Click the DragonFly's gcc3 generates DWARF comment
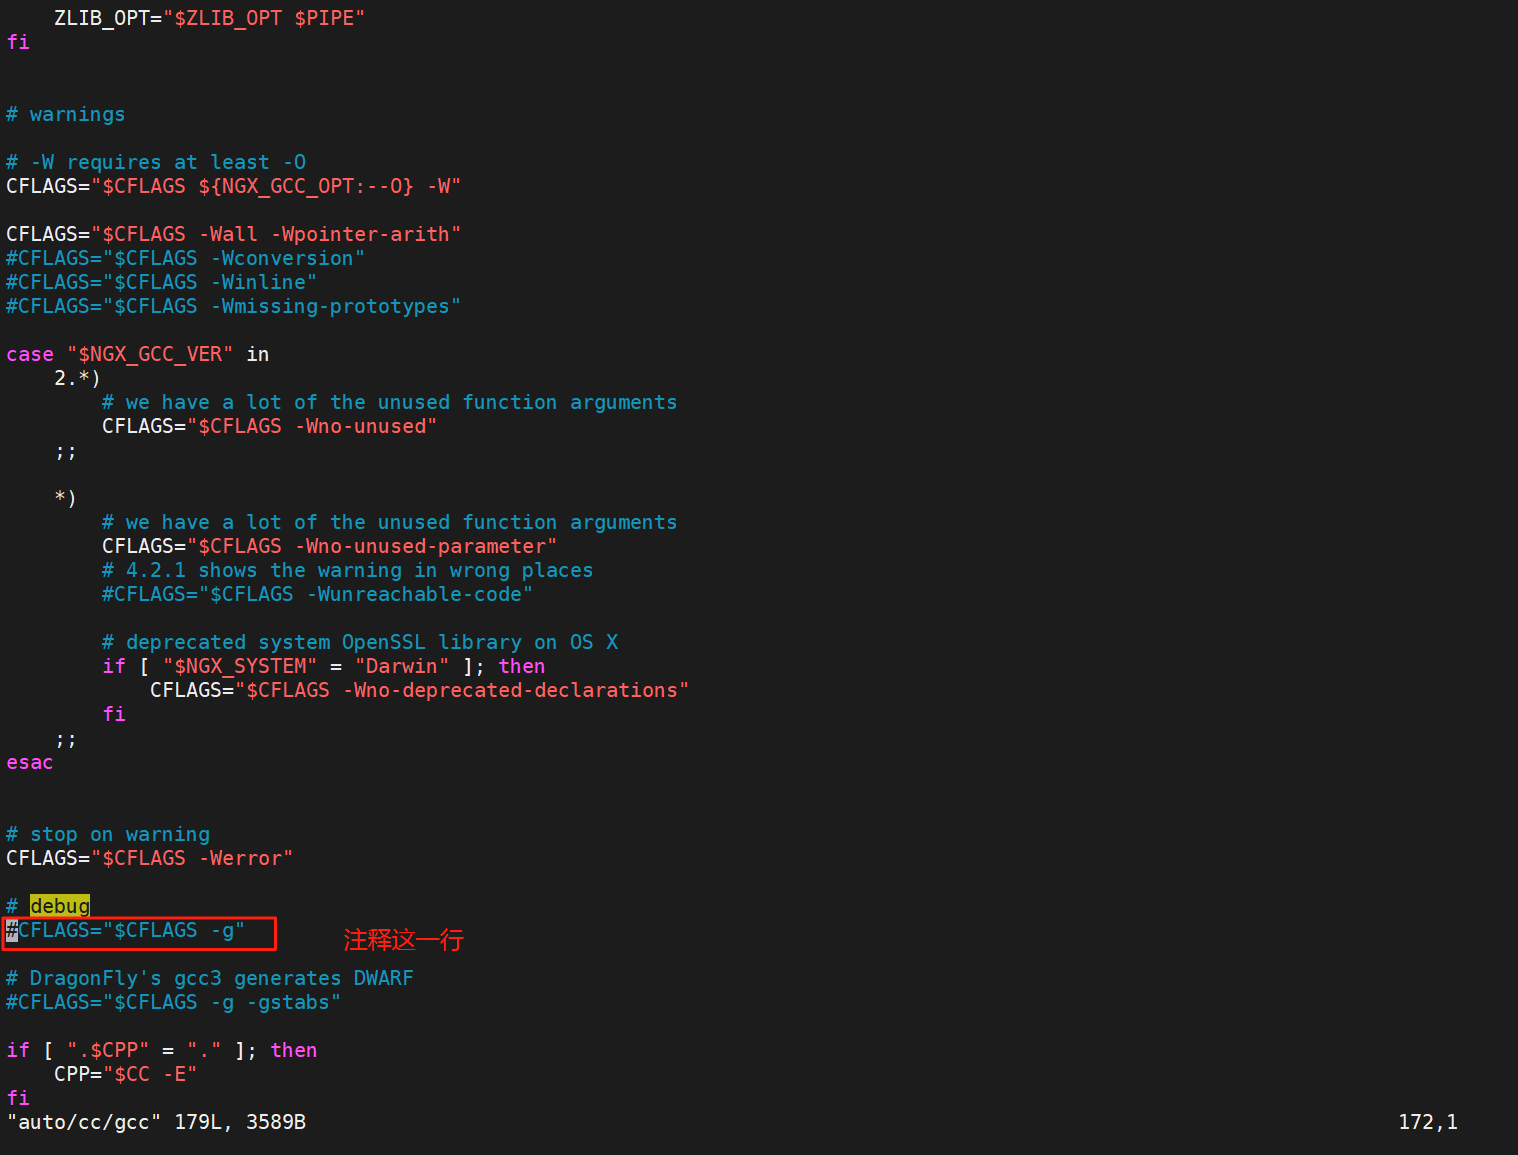The height and width of the screenshot is (1155, 1518). coord(210,978)
